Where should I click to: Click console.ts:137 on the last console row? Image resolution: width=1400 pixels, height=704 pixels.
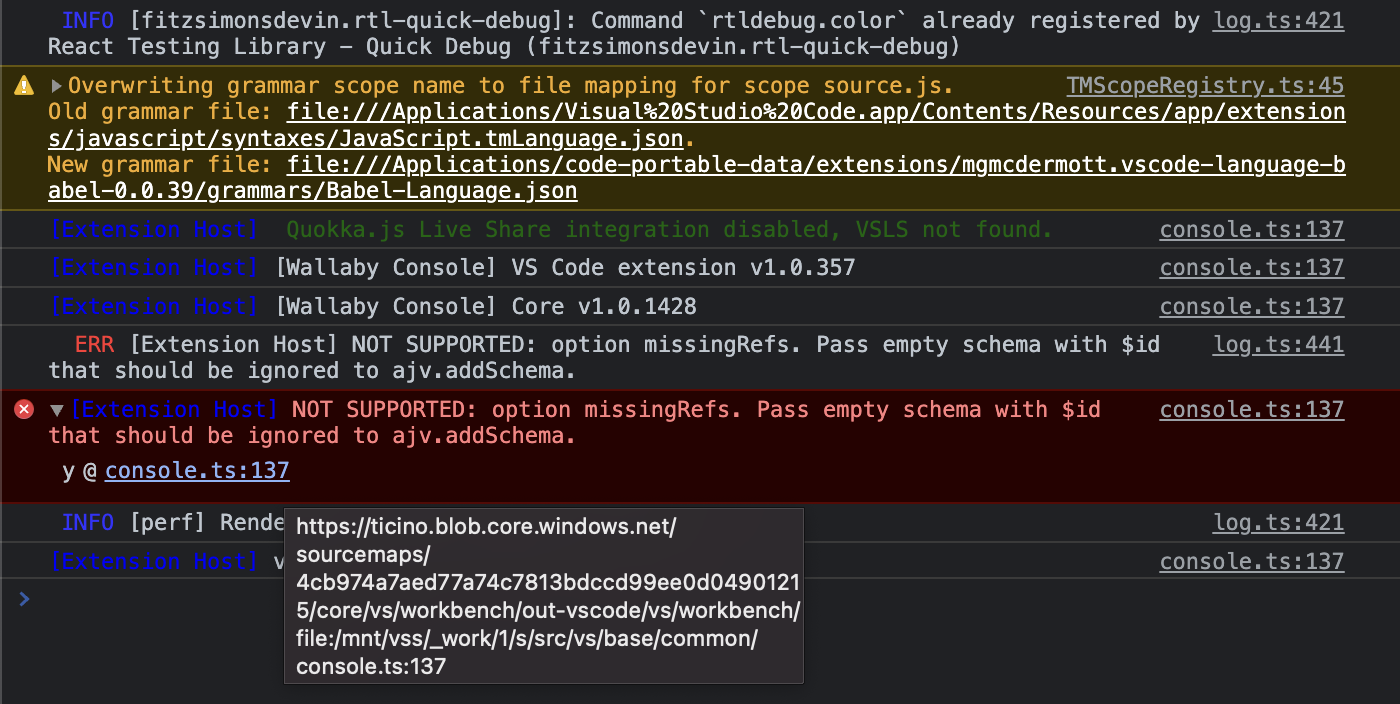click(x=1251, y=561)
